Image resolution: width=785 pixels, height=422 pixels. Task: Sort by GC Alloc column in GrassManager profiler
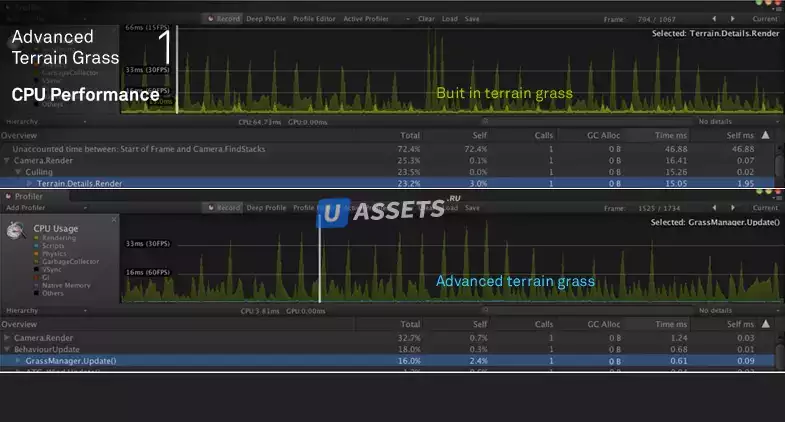(x=604, y=324)
